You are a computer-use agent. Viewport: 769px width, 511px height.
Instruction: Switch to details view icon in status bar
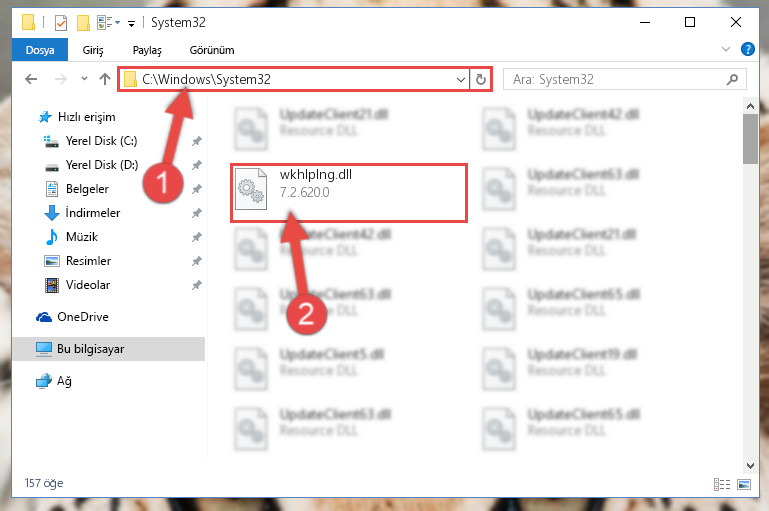coord(721,485)
